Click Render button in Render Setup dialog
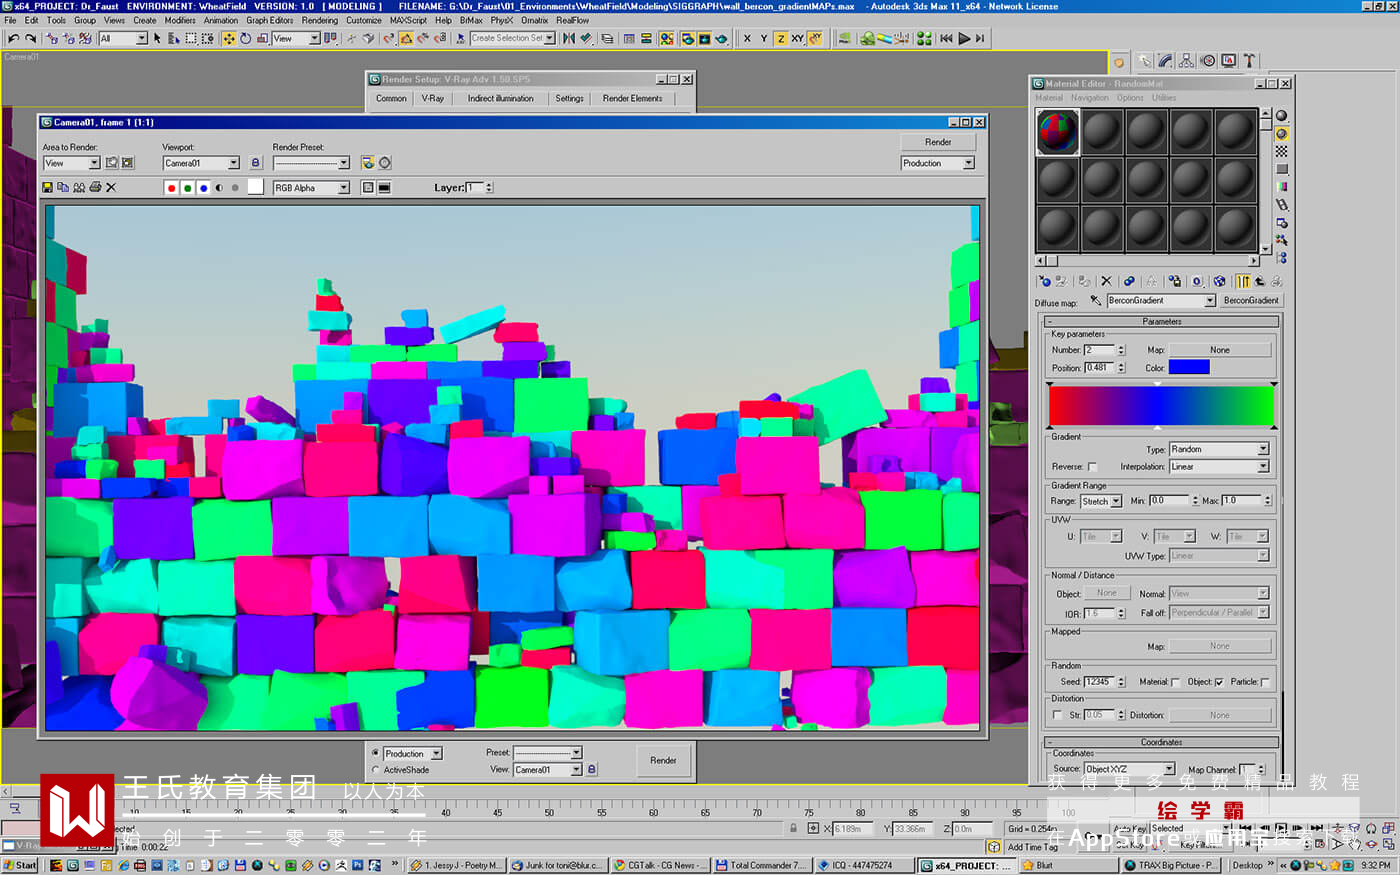 click(x=663, y=761)
